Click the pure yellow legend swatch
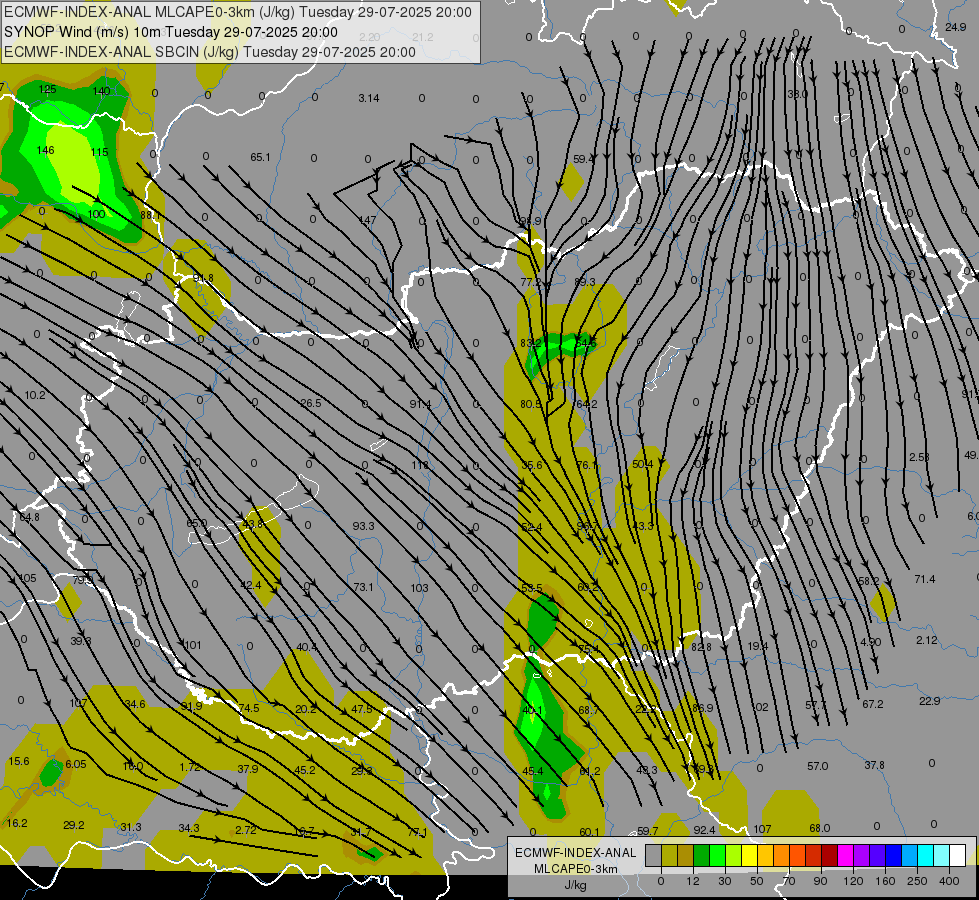The height and width of the screenshot is (900, 979). pos(749,855)
